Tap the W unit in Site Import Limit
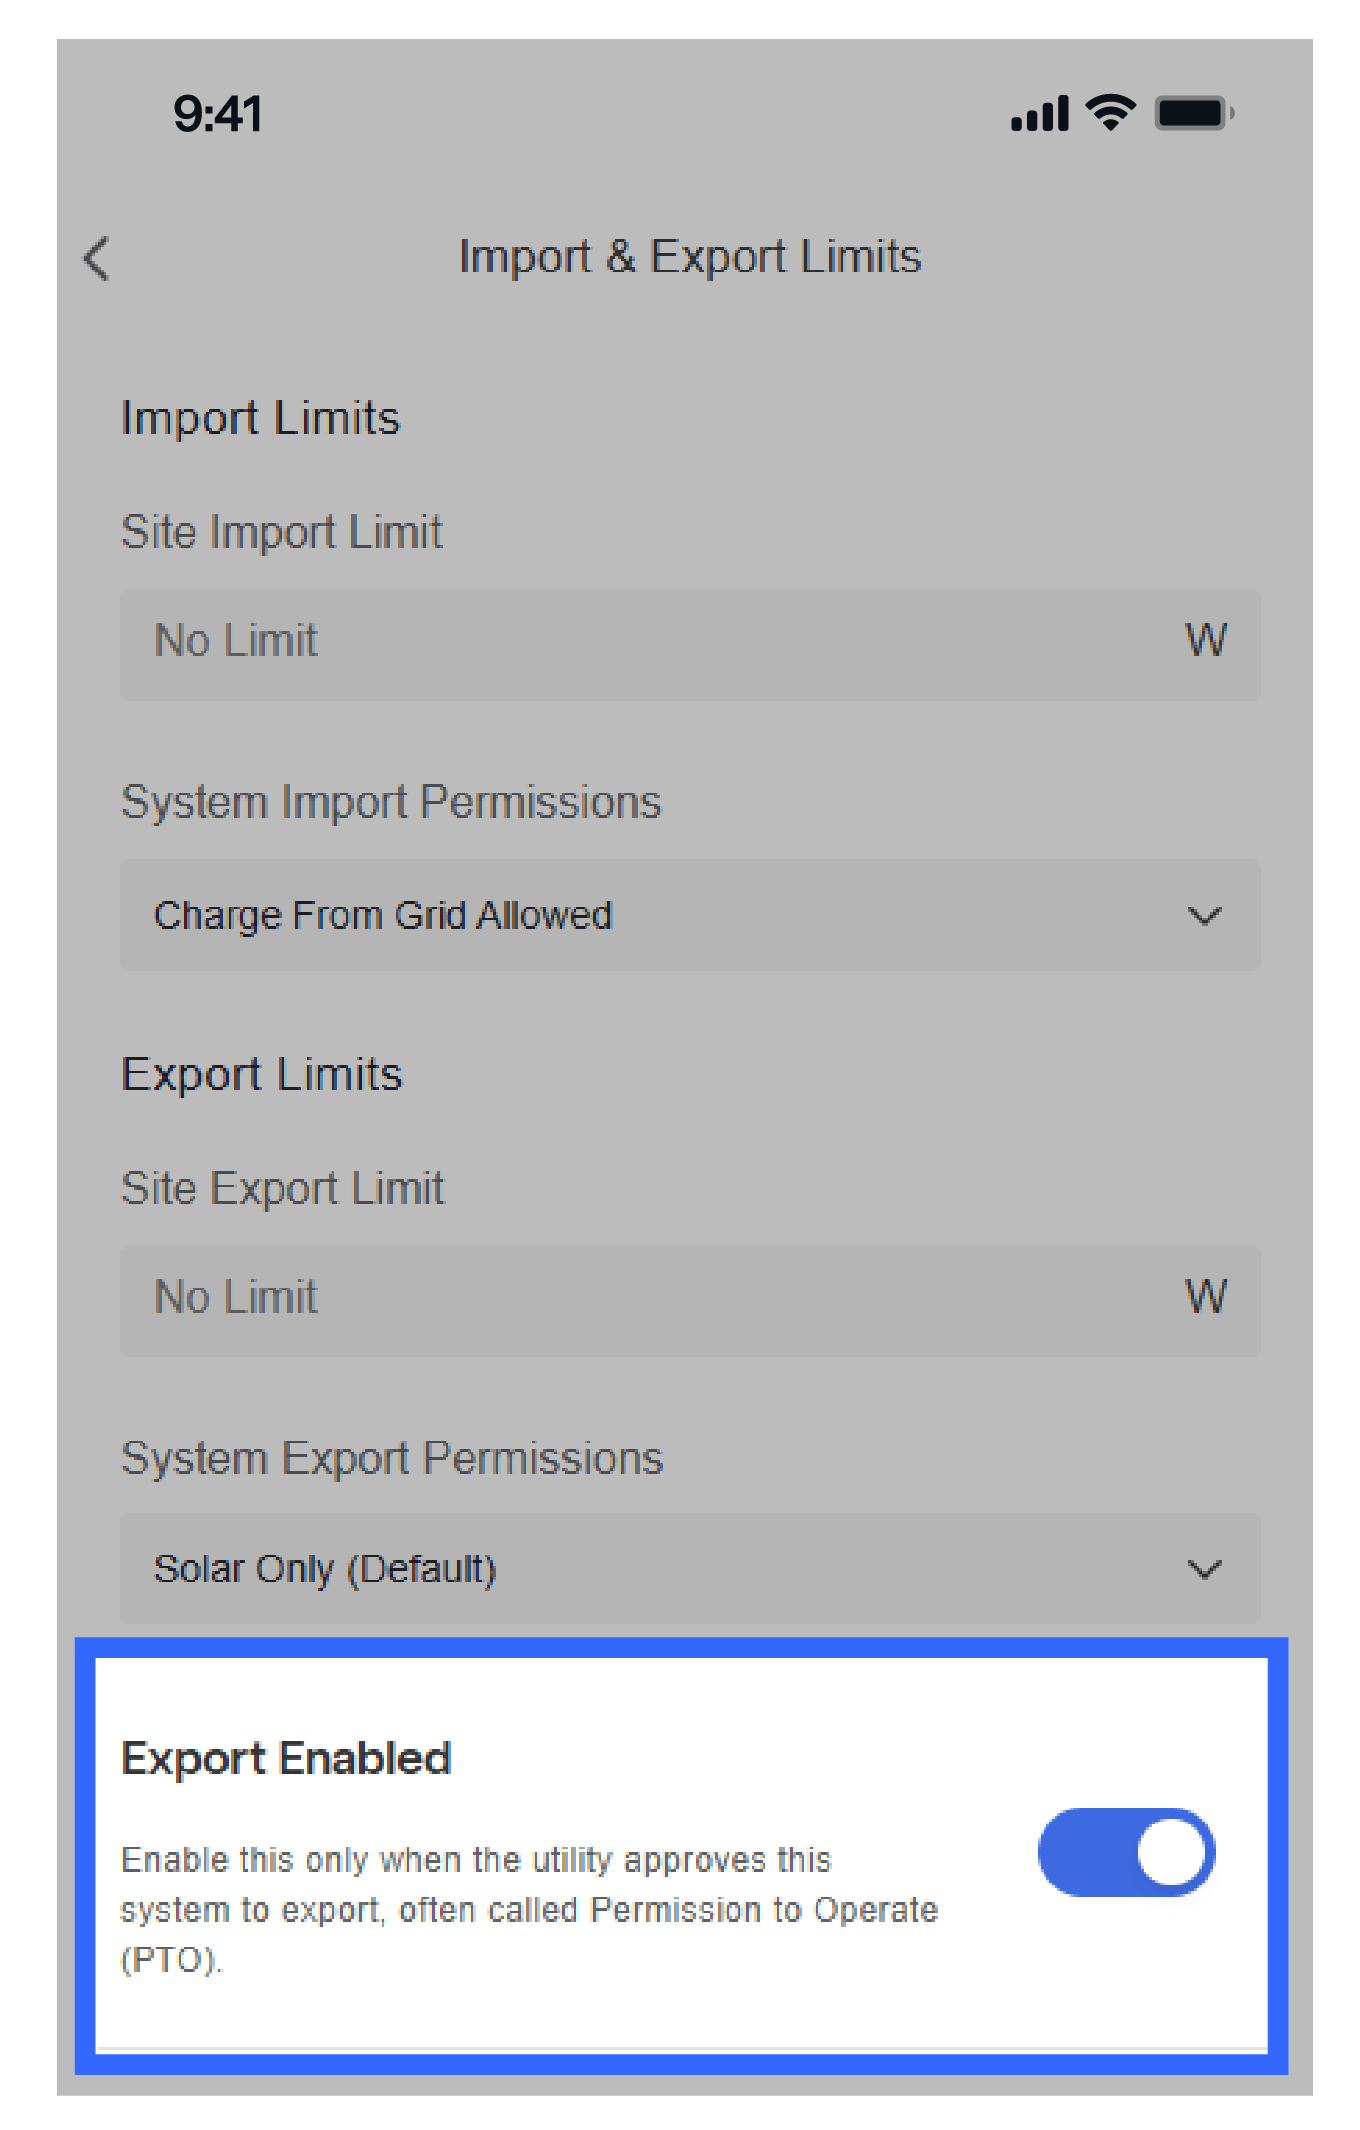This screenshot has height=2130, width=1360. (1205, 641)
